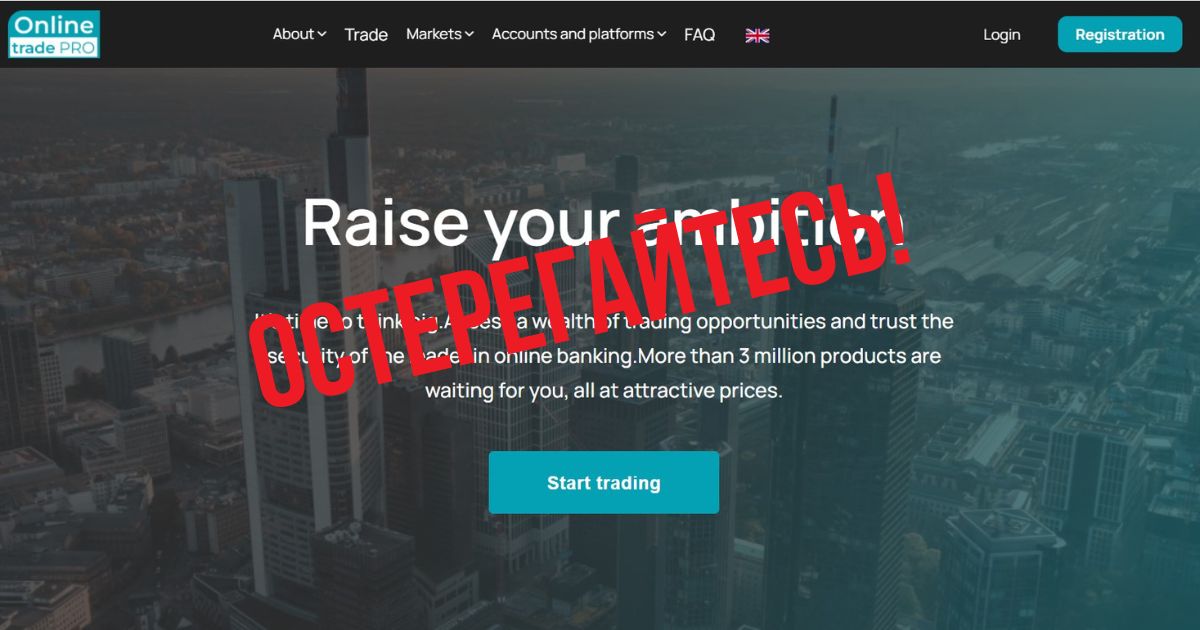Select Accounts and platforms menu label
Image resolution: width=1200 pixels, height=630 pixels.
pyautogui.click(x=573, y=34)
